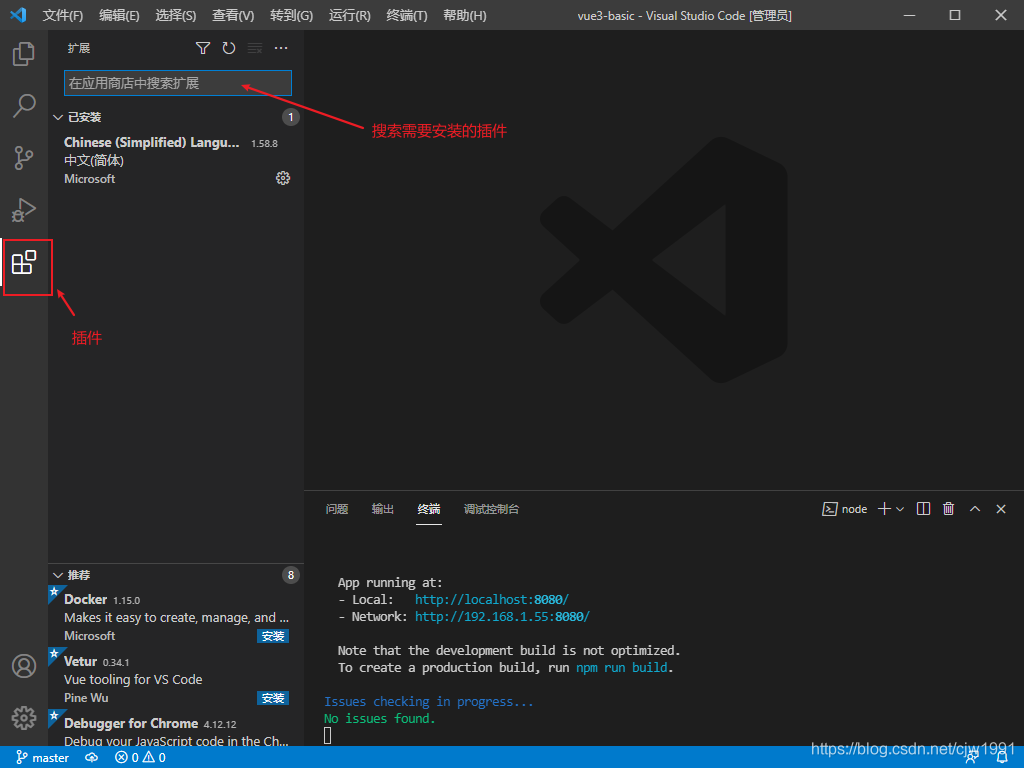Click the VS Code logo icon in title bar

(x=18, y=15)
